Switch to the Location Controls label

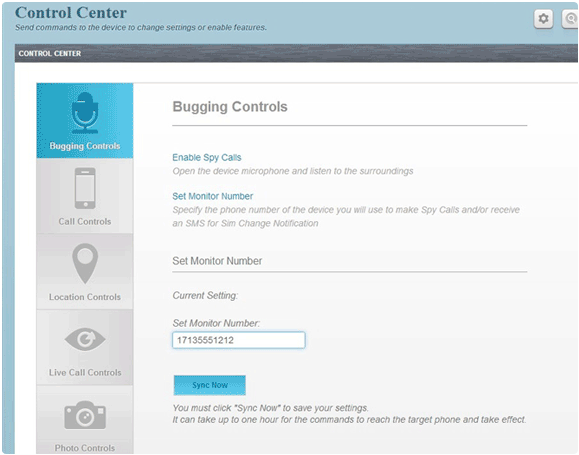tap(85, 297)
